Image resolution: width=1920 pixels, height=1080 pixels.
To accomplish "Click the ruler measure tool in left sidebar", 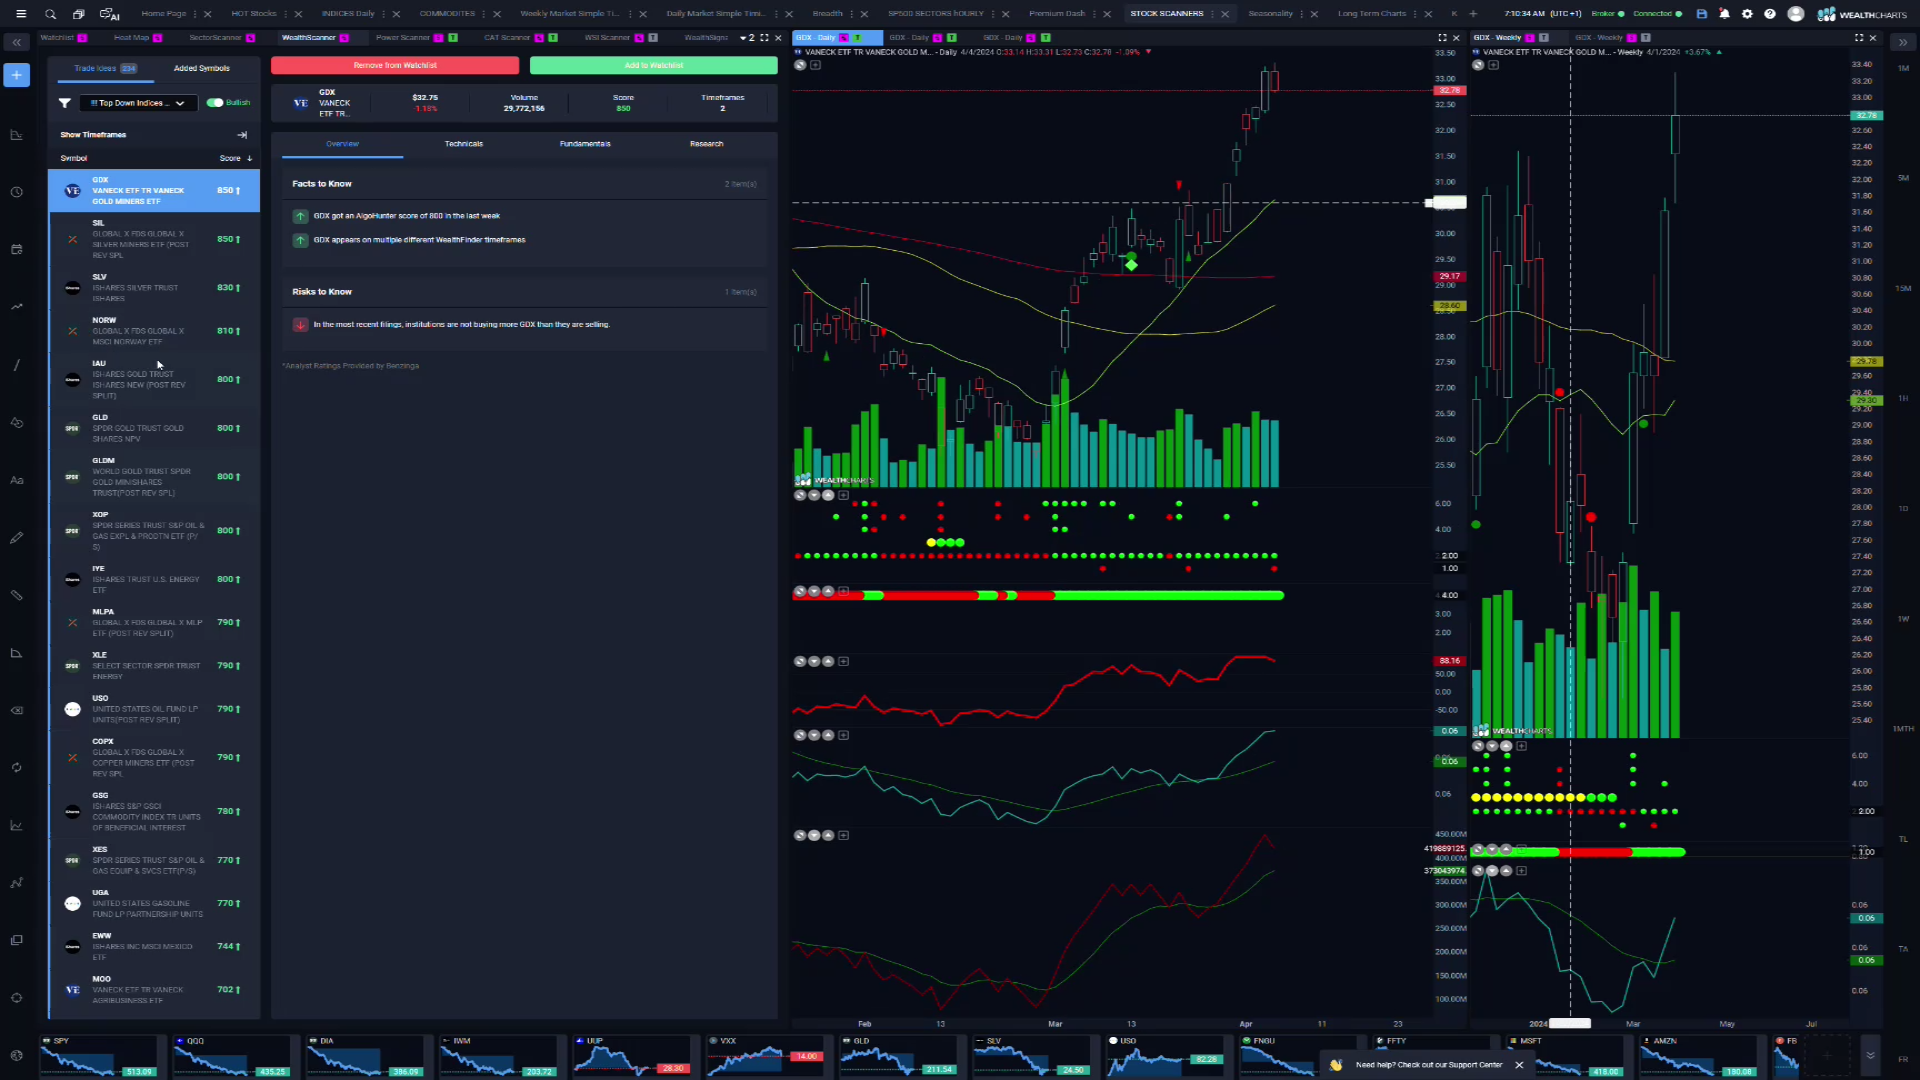I will point(16,595).
